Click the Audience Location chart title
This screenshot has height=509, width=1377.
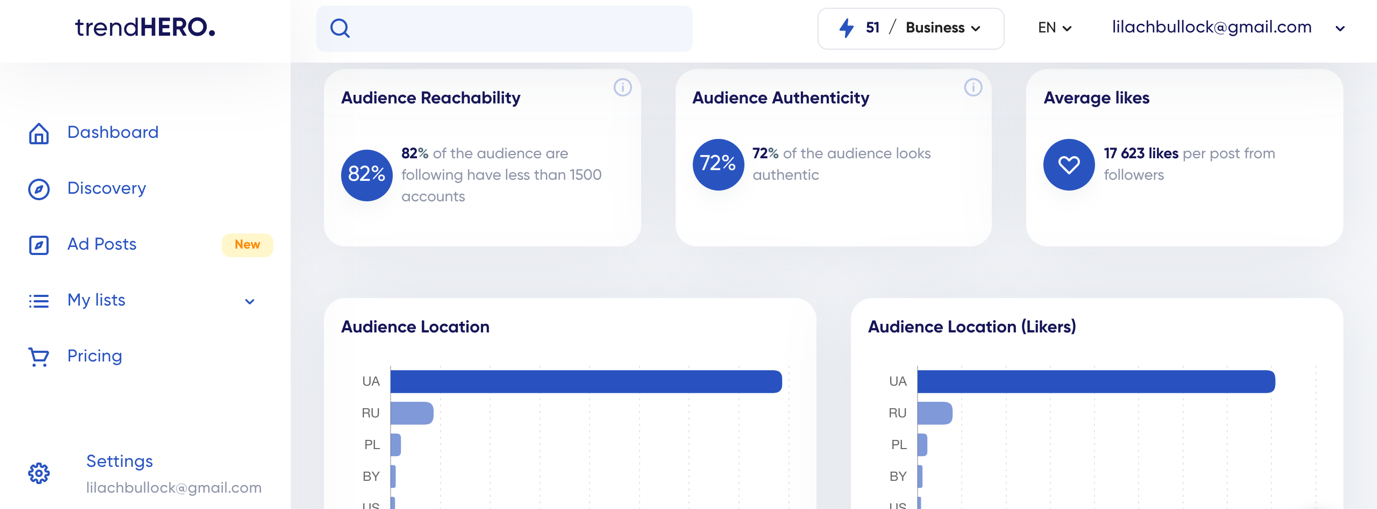coord(415,327)
